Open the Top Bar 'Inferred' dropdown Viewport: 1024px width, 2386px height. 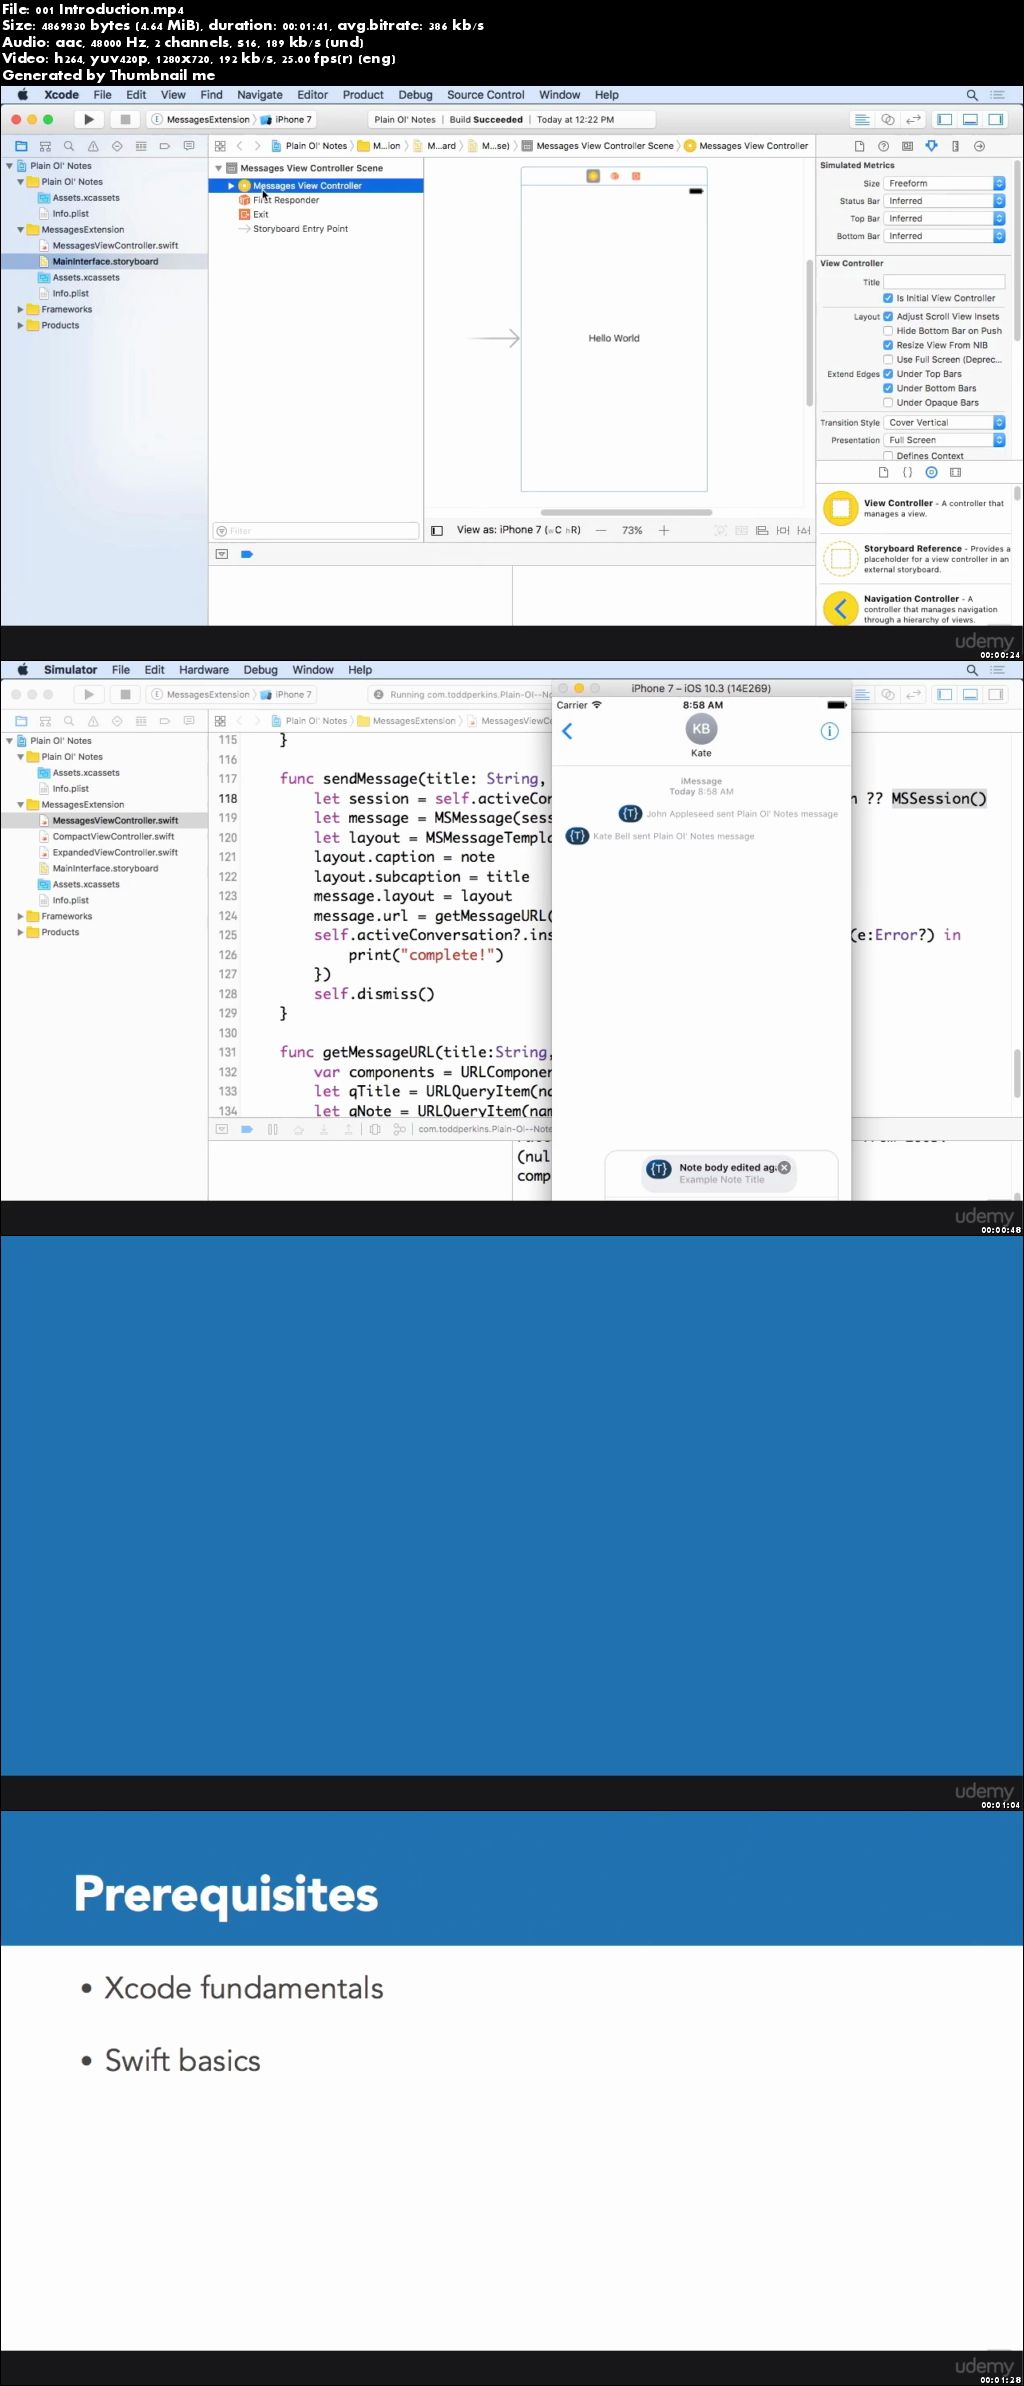click(945, 218)
